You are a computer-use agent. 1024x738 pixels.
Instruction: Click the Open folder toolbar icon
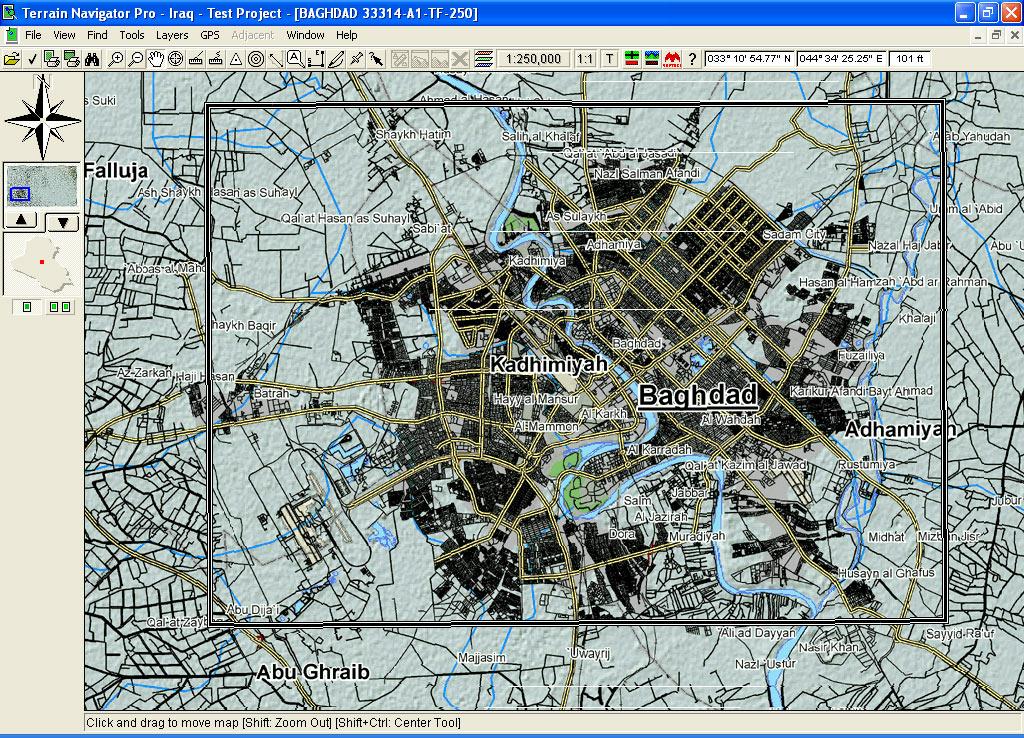click(x=11, y=59)
